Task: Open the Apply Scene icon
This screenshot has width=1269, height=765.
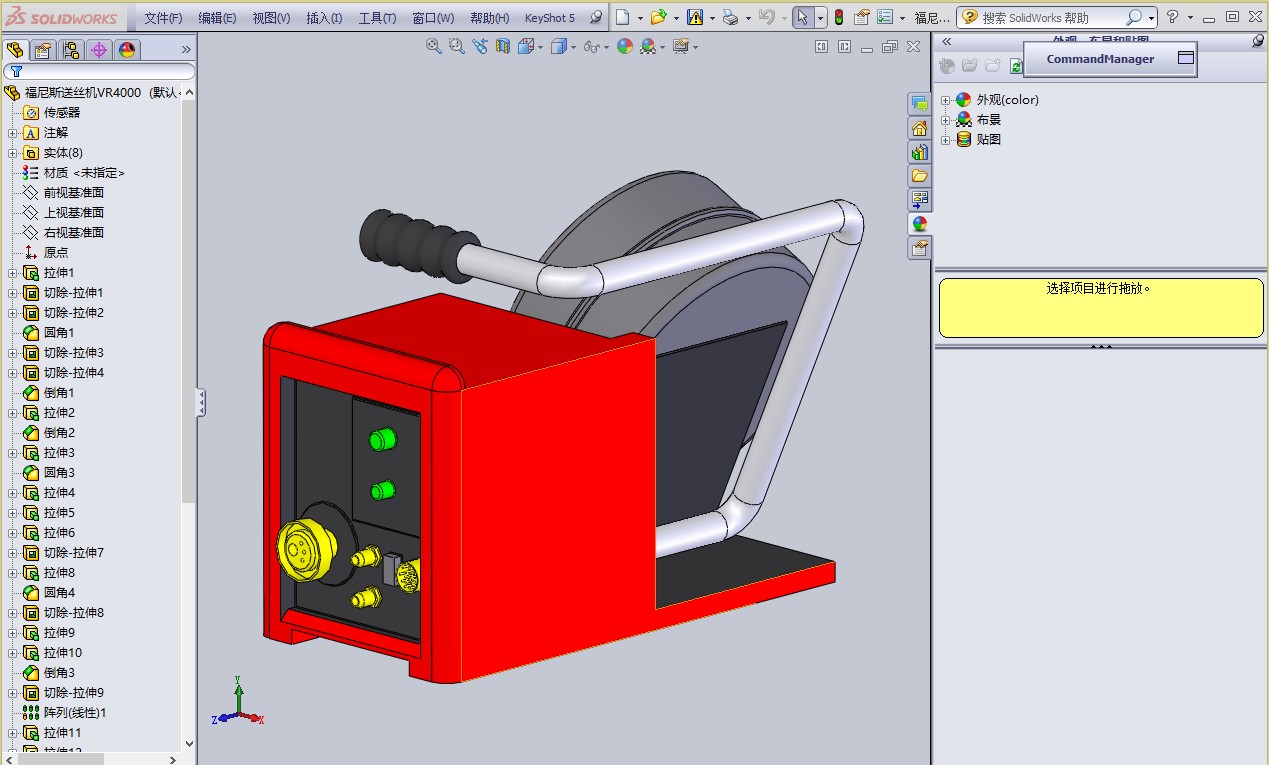Action: tap(648, 46)
